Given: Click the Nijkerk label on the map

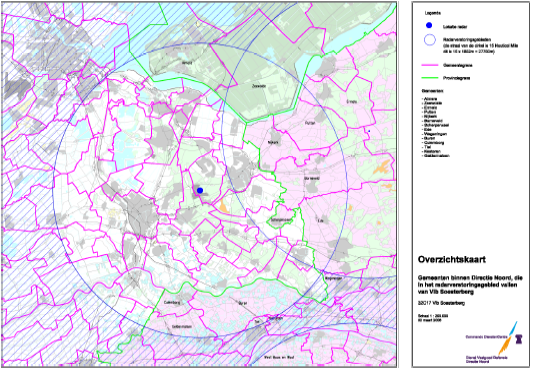Looking at the screenshot, I should 274,142.
